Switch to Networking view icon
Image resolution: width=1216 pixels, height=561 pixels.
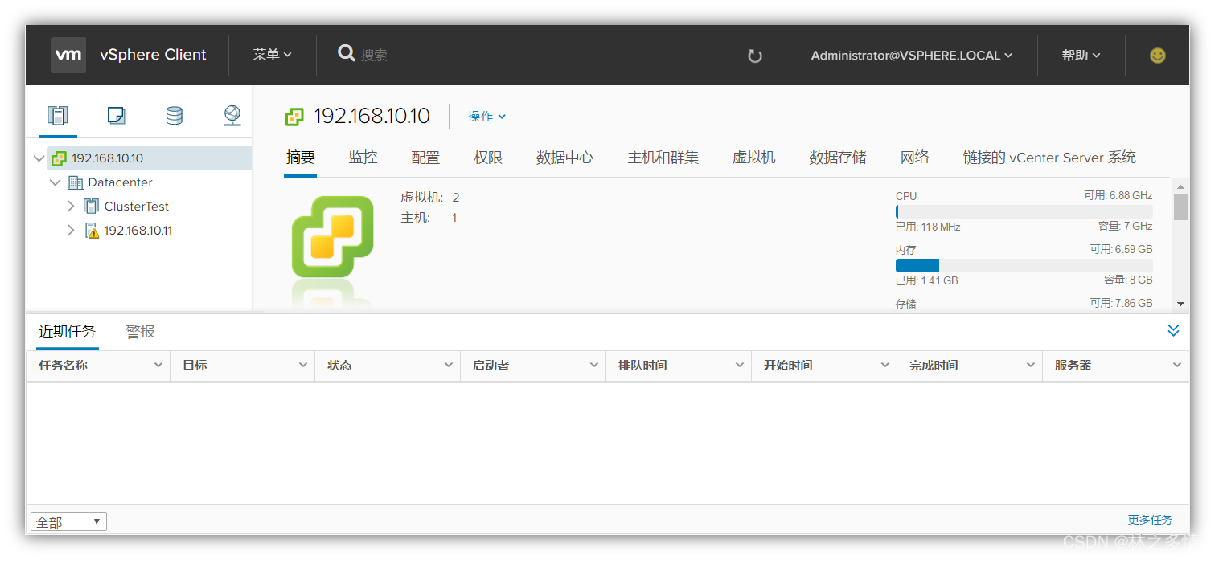pos(232,115)
